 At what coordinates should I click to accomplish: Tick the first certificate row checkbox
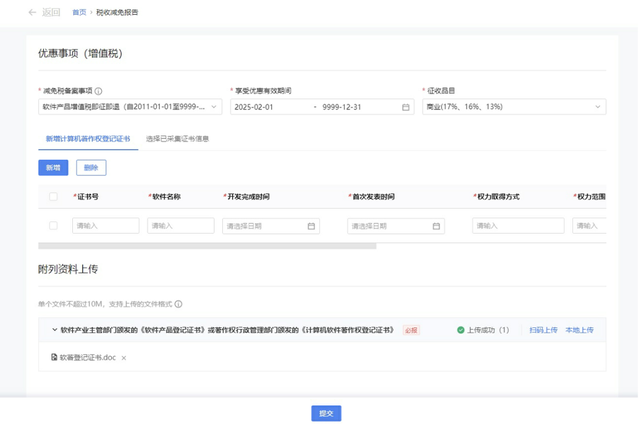click(x=53, y=225)
